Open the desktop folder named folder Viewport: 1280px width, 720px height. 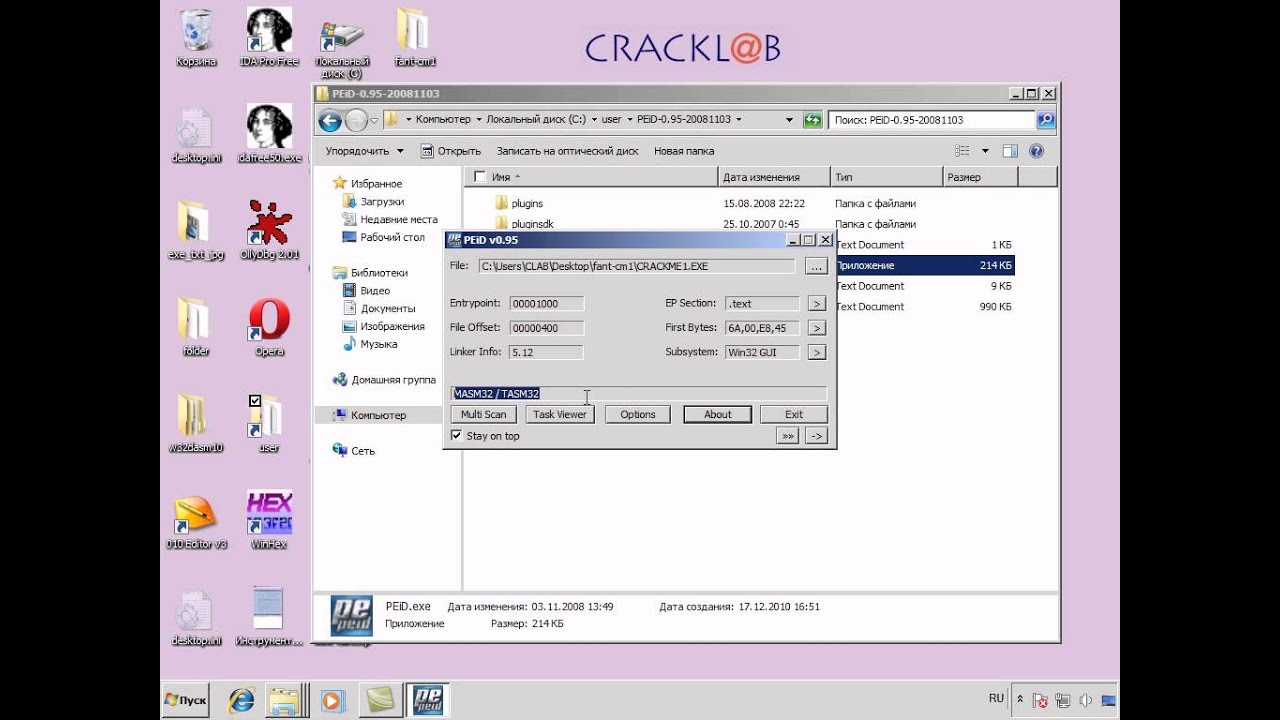[196, 327]
